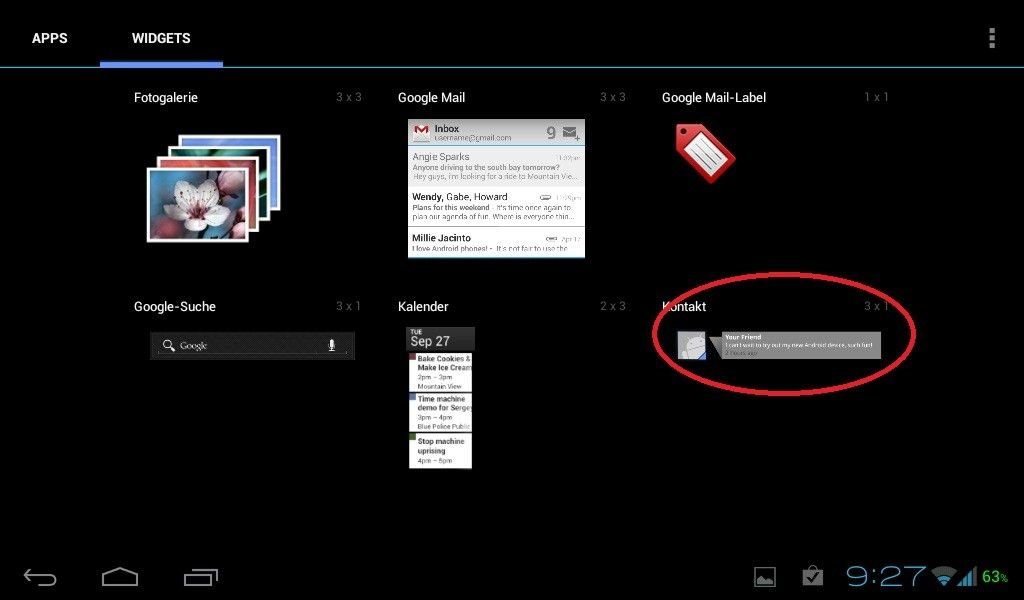This screenshot has height=600, width=1024.
Task: Tap the Kontakt widget avatar picture
Action: [692, 345]
